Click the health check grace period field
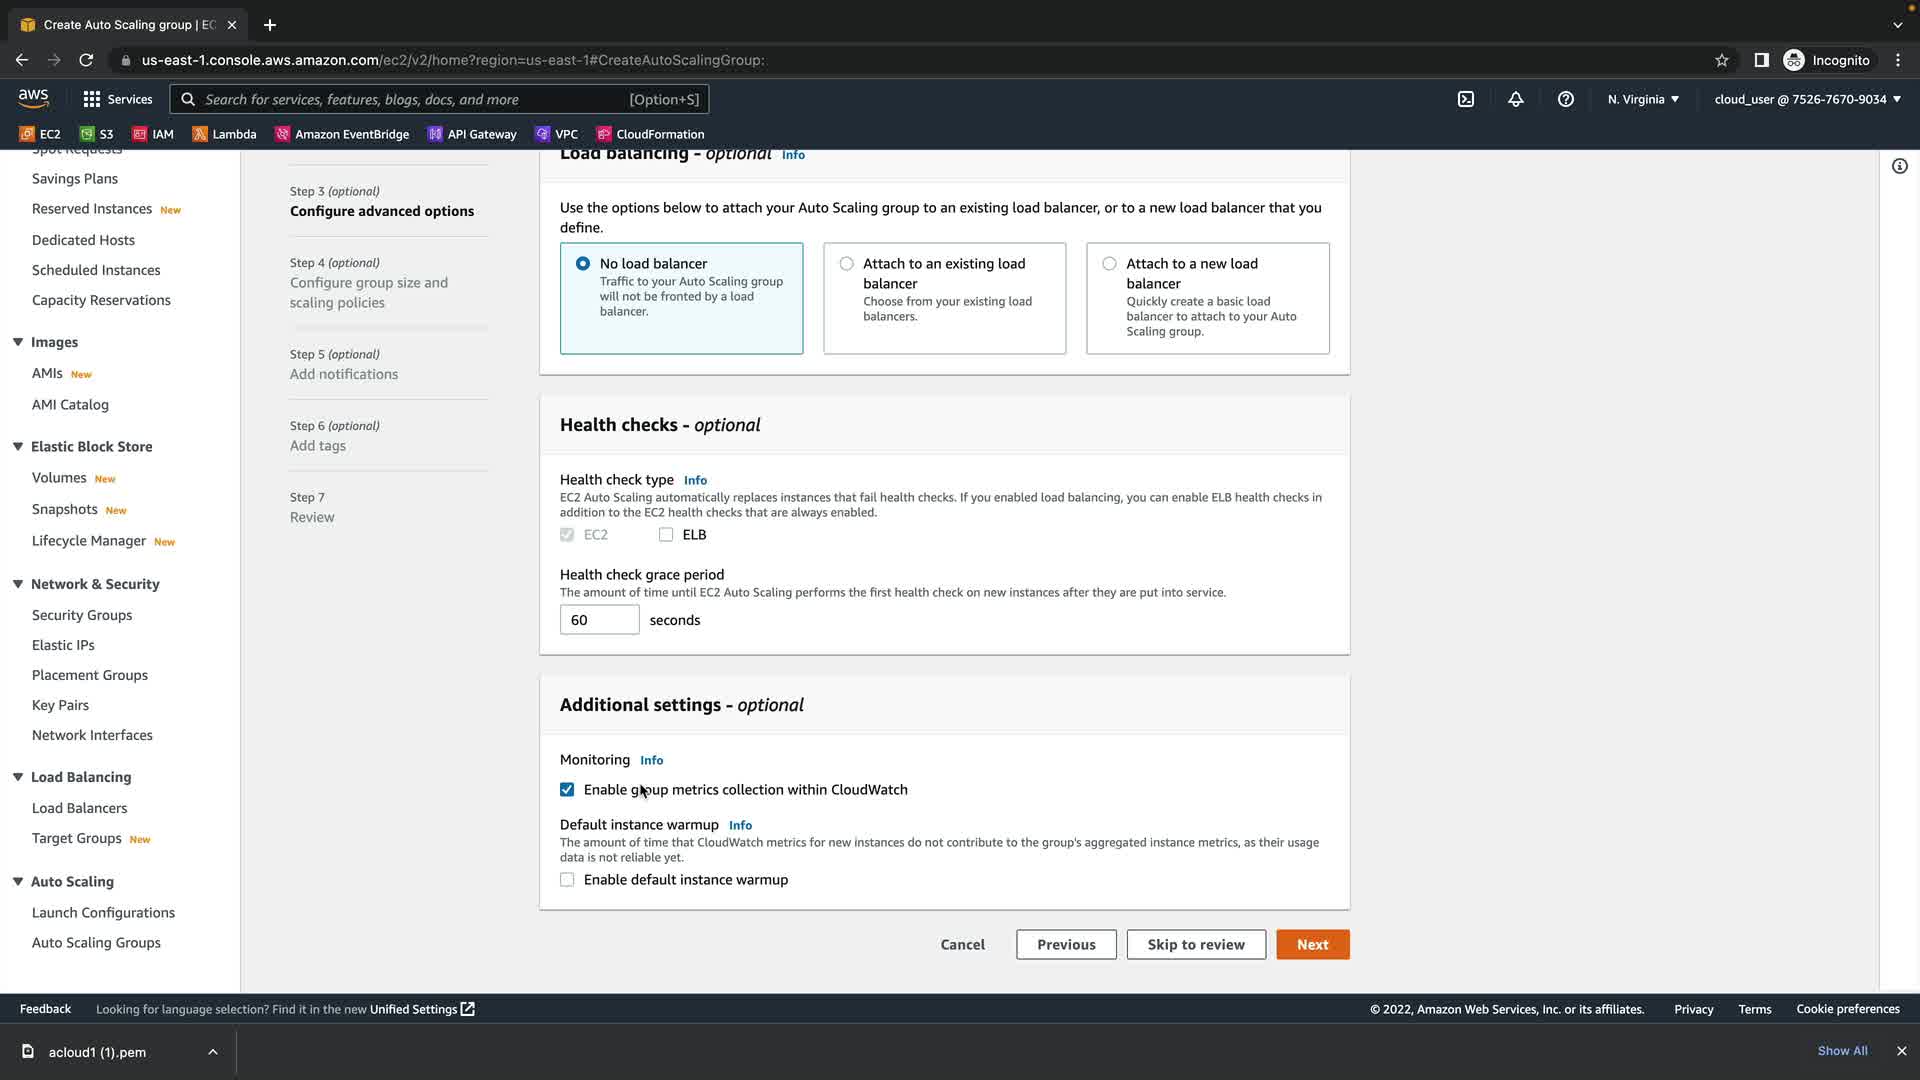This screenshot has width=1920, height=1080. pyautogui.click(x=599, y=620)
